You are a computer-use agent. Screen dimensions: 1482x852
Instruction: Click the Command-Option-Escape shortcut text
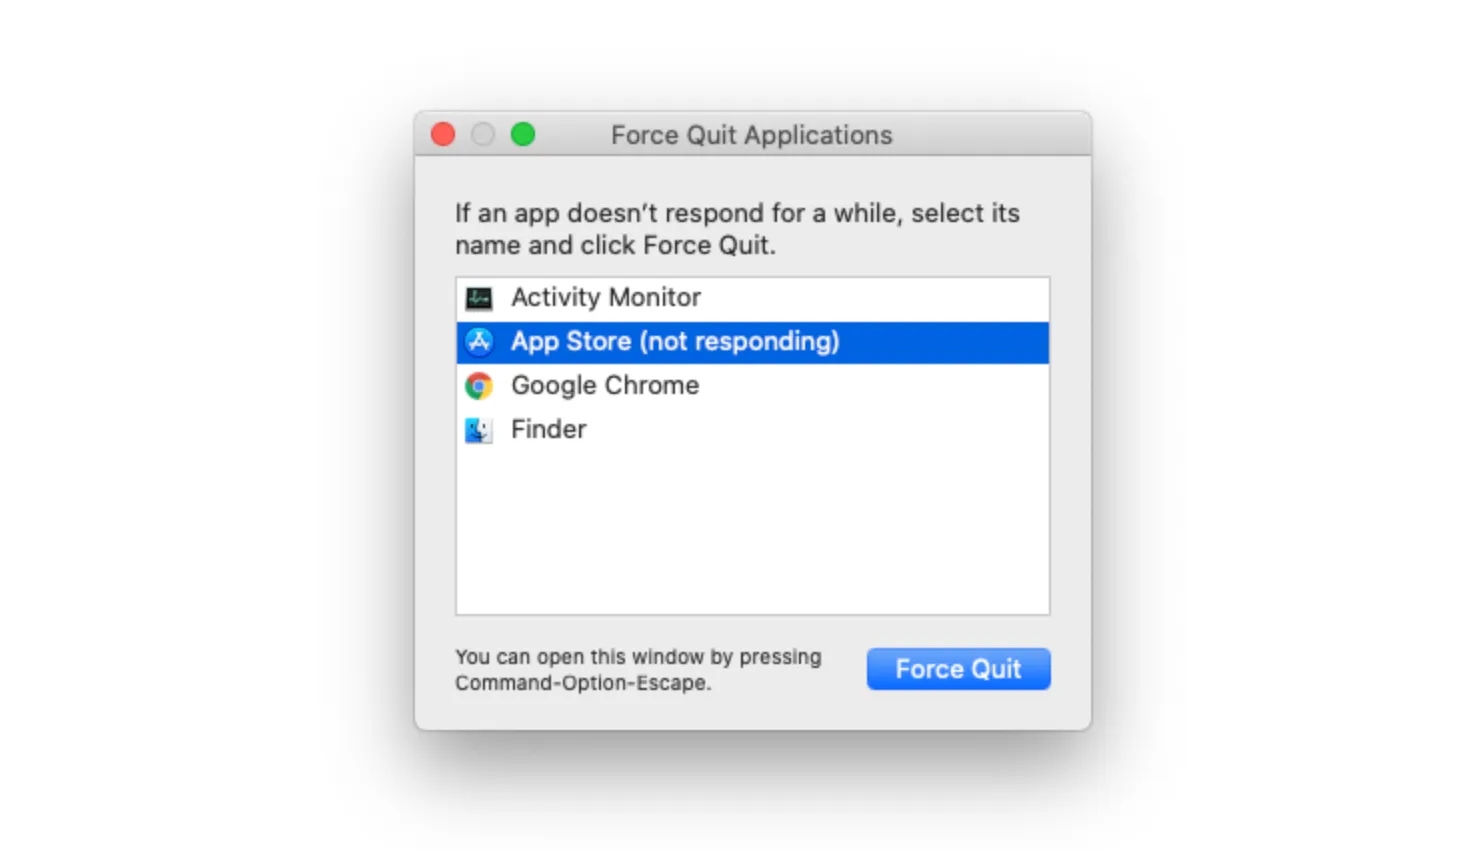582,683
